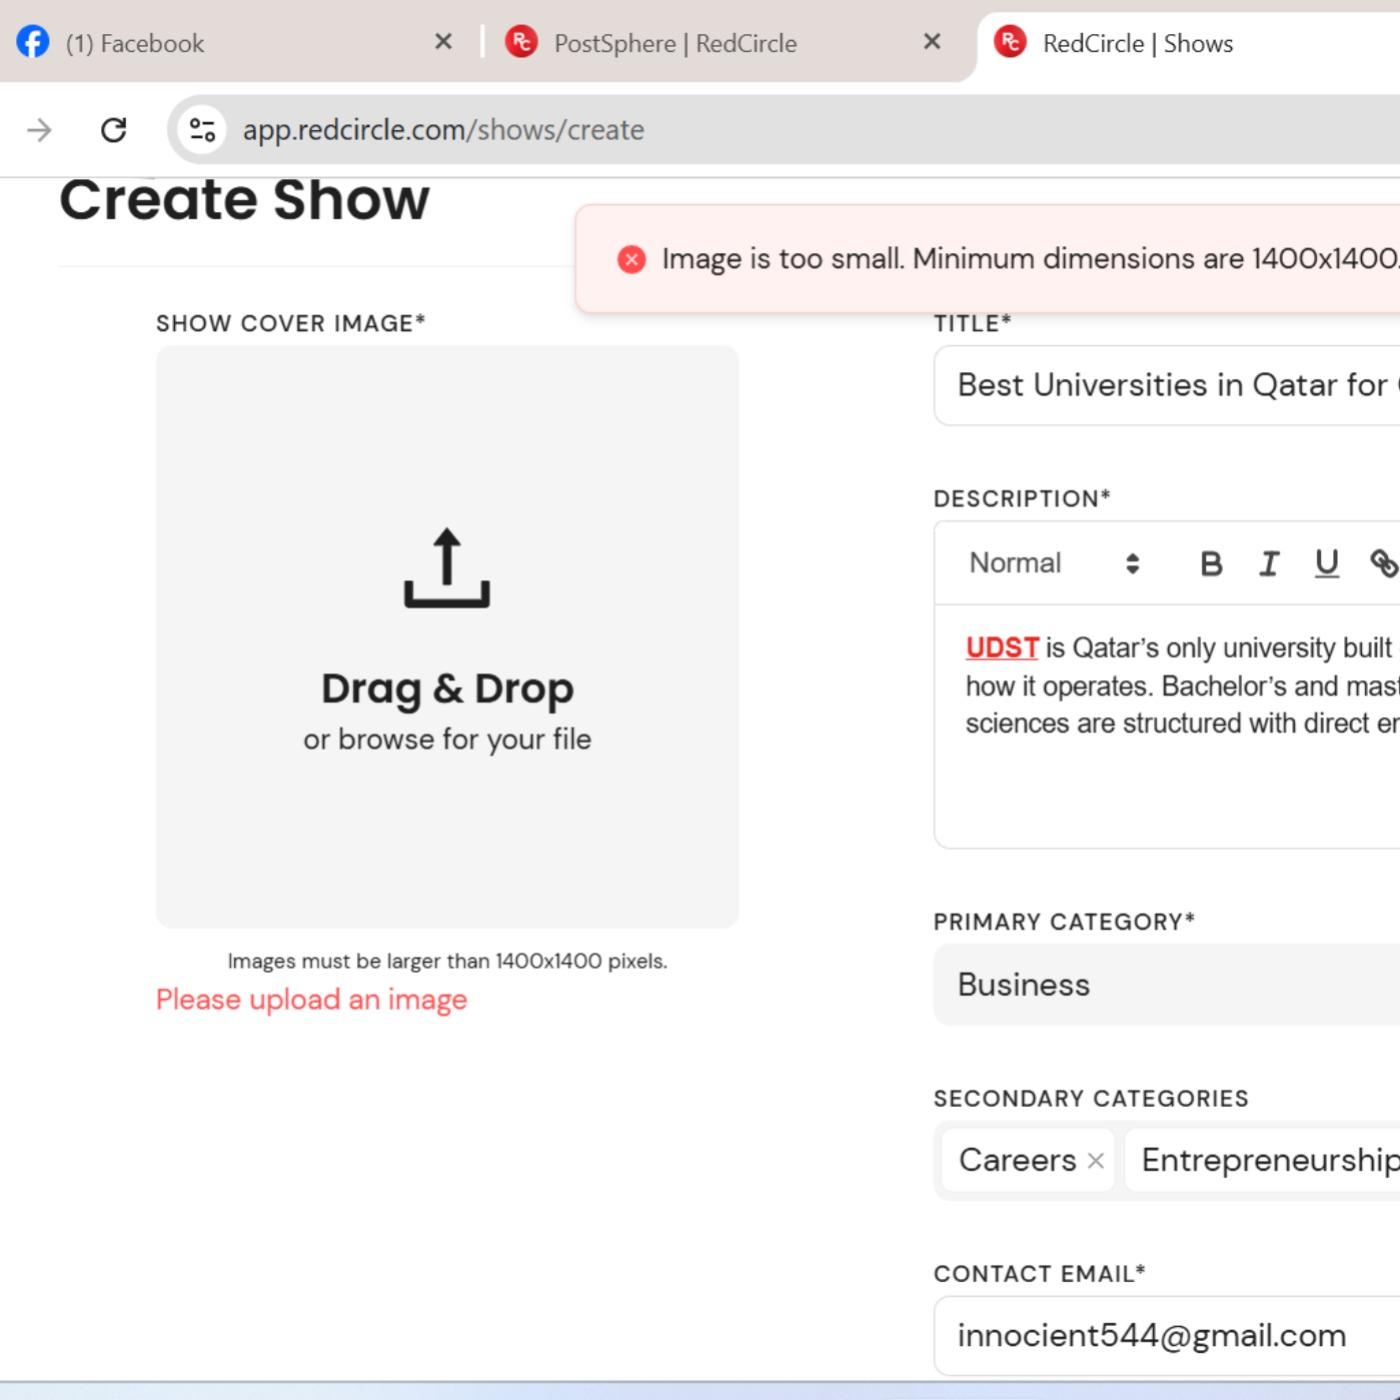The width and height of the screenshot is (1400, 1400).
Task: Click the Title input field
Action: tap(1167, 386)
